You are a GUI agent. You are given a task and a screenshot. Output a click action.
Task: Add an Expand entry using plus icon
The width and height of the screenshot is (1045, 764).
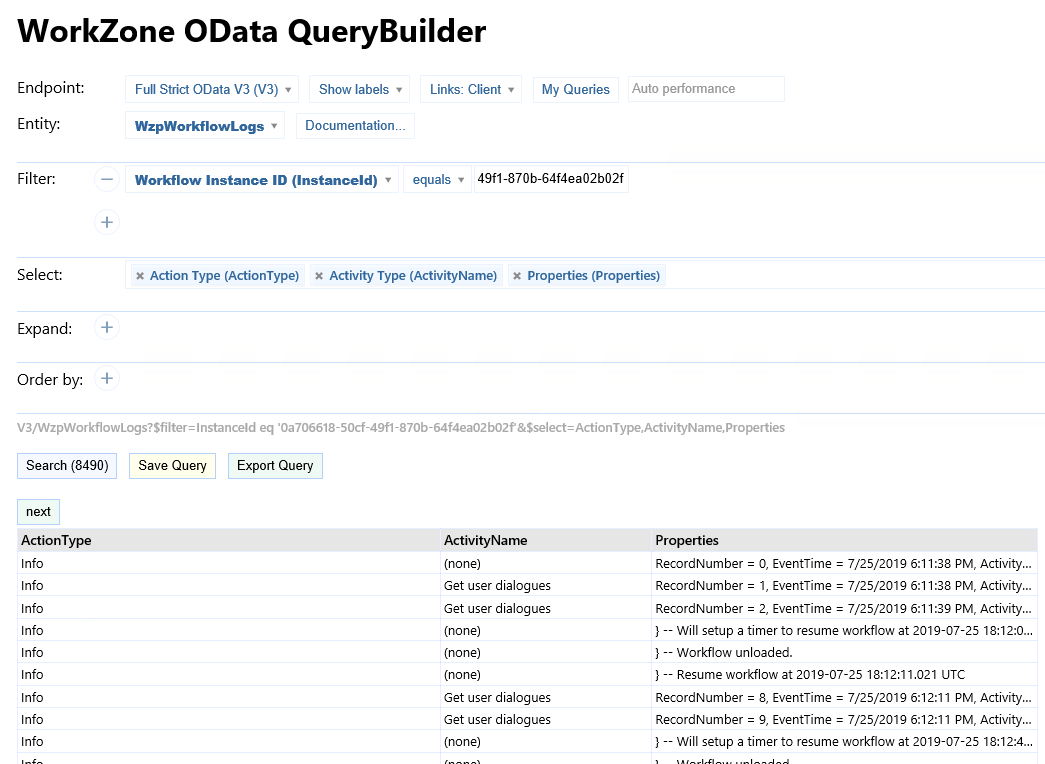[107, 328]
